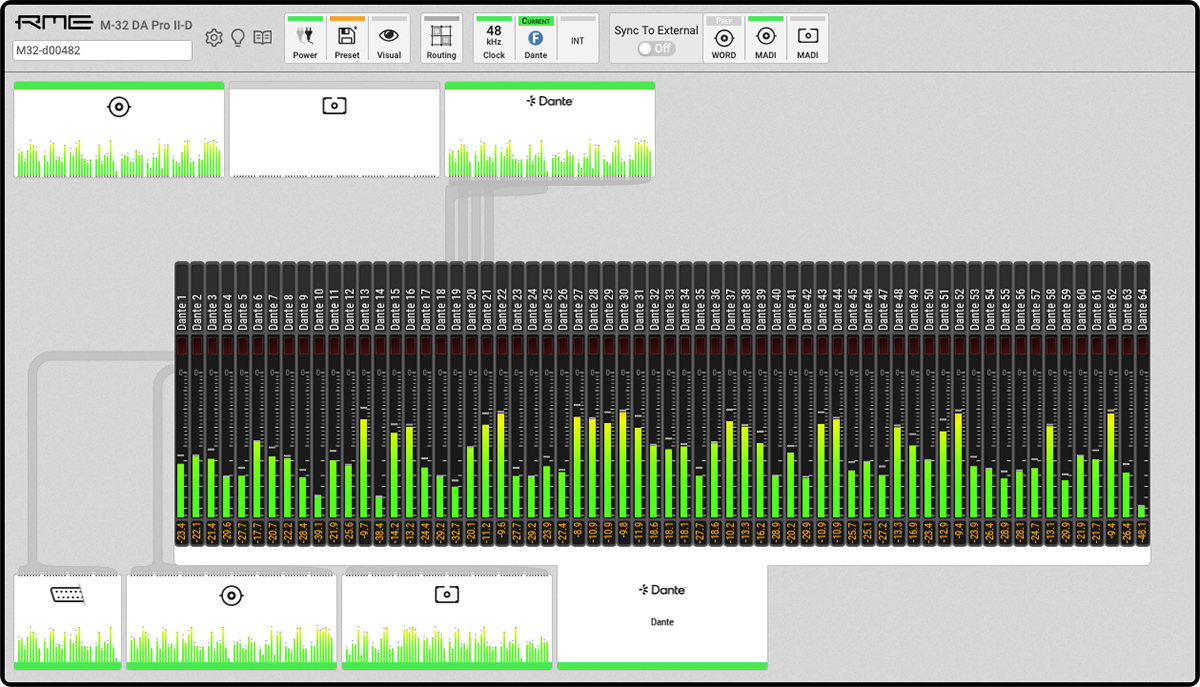Open the optical MADI output panel below meters
Screen dimensions: 1200x687
[x=447, y=621]
